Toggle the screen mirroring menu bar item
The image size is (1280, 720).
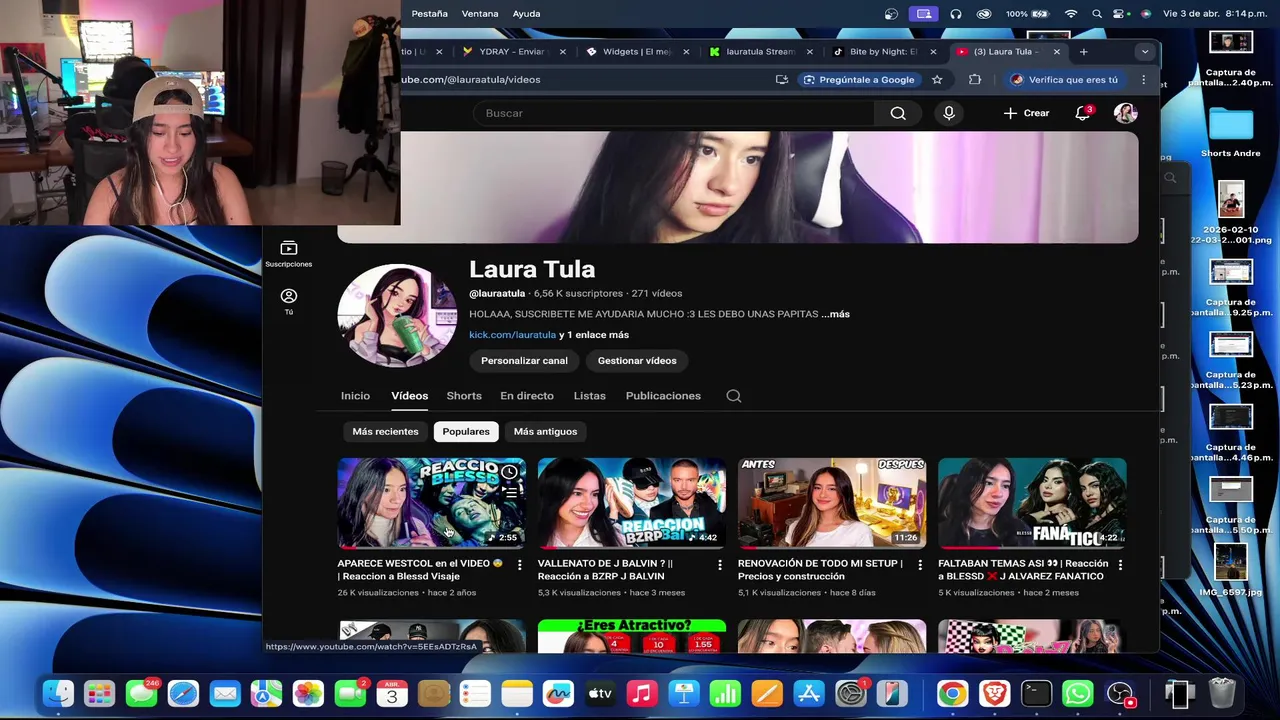(x=923, y=14)
